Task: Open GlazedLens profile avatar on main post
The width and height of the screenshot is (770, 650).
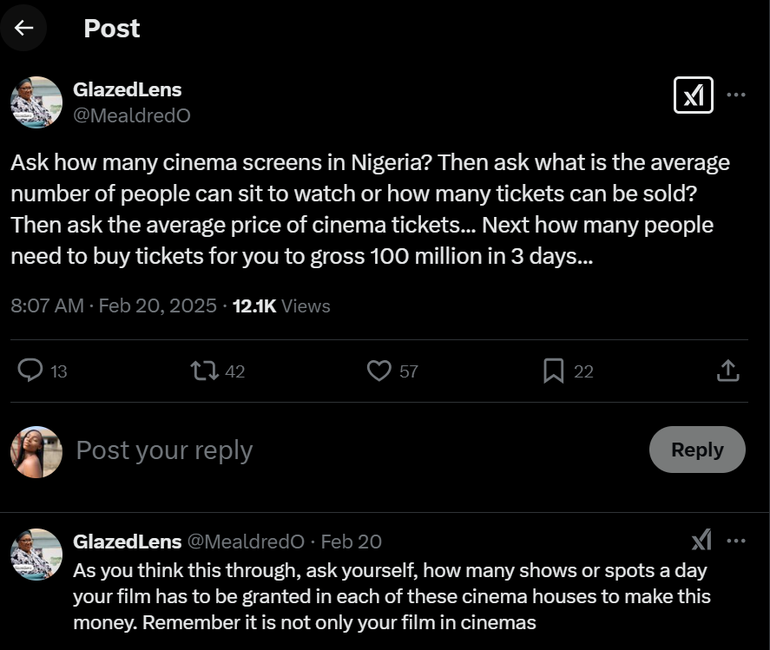Action: pos(37,103)
